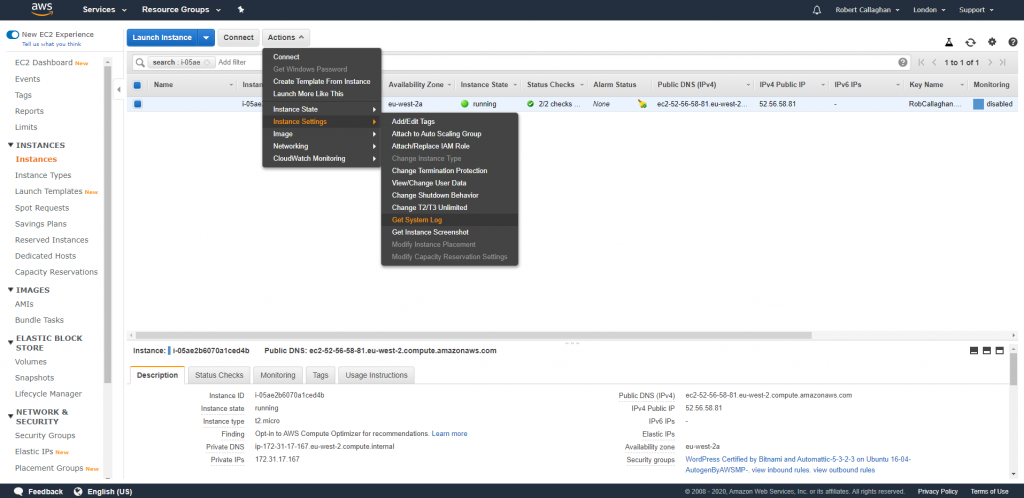Choose Get Instance Screenshot menu item

449,232
